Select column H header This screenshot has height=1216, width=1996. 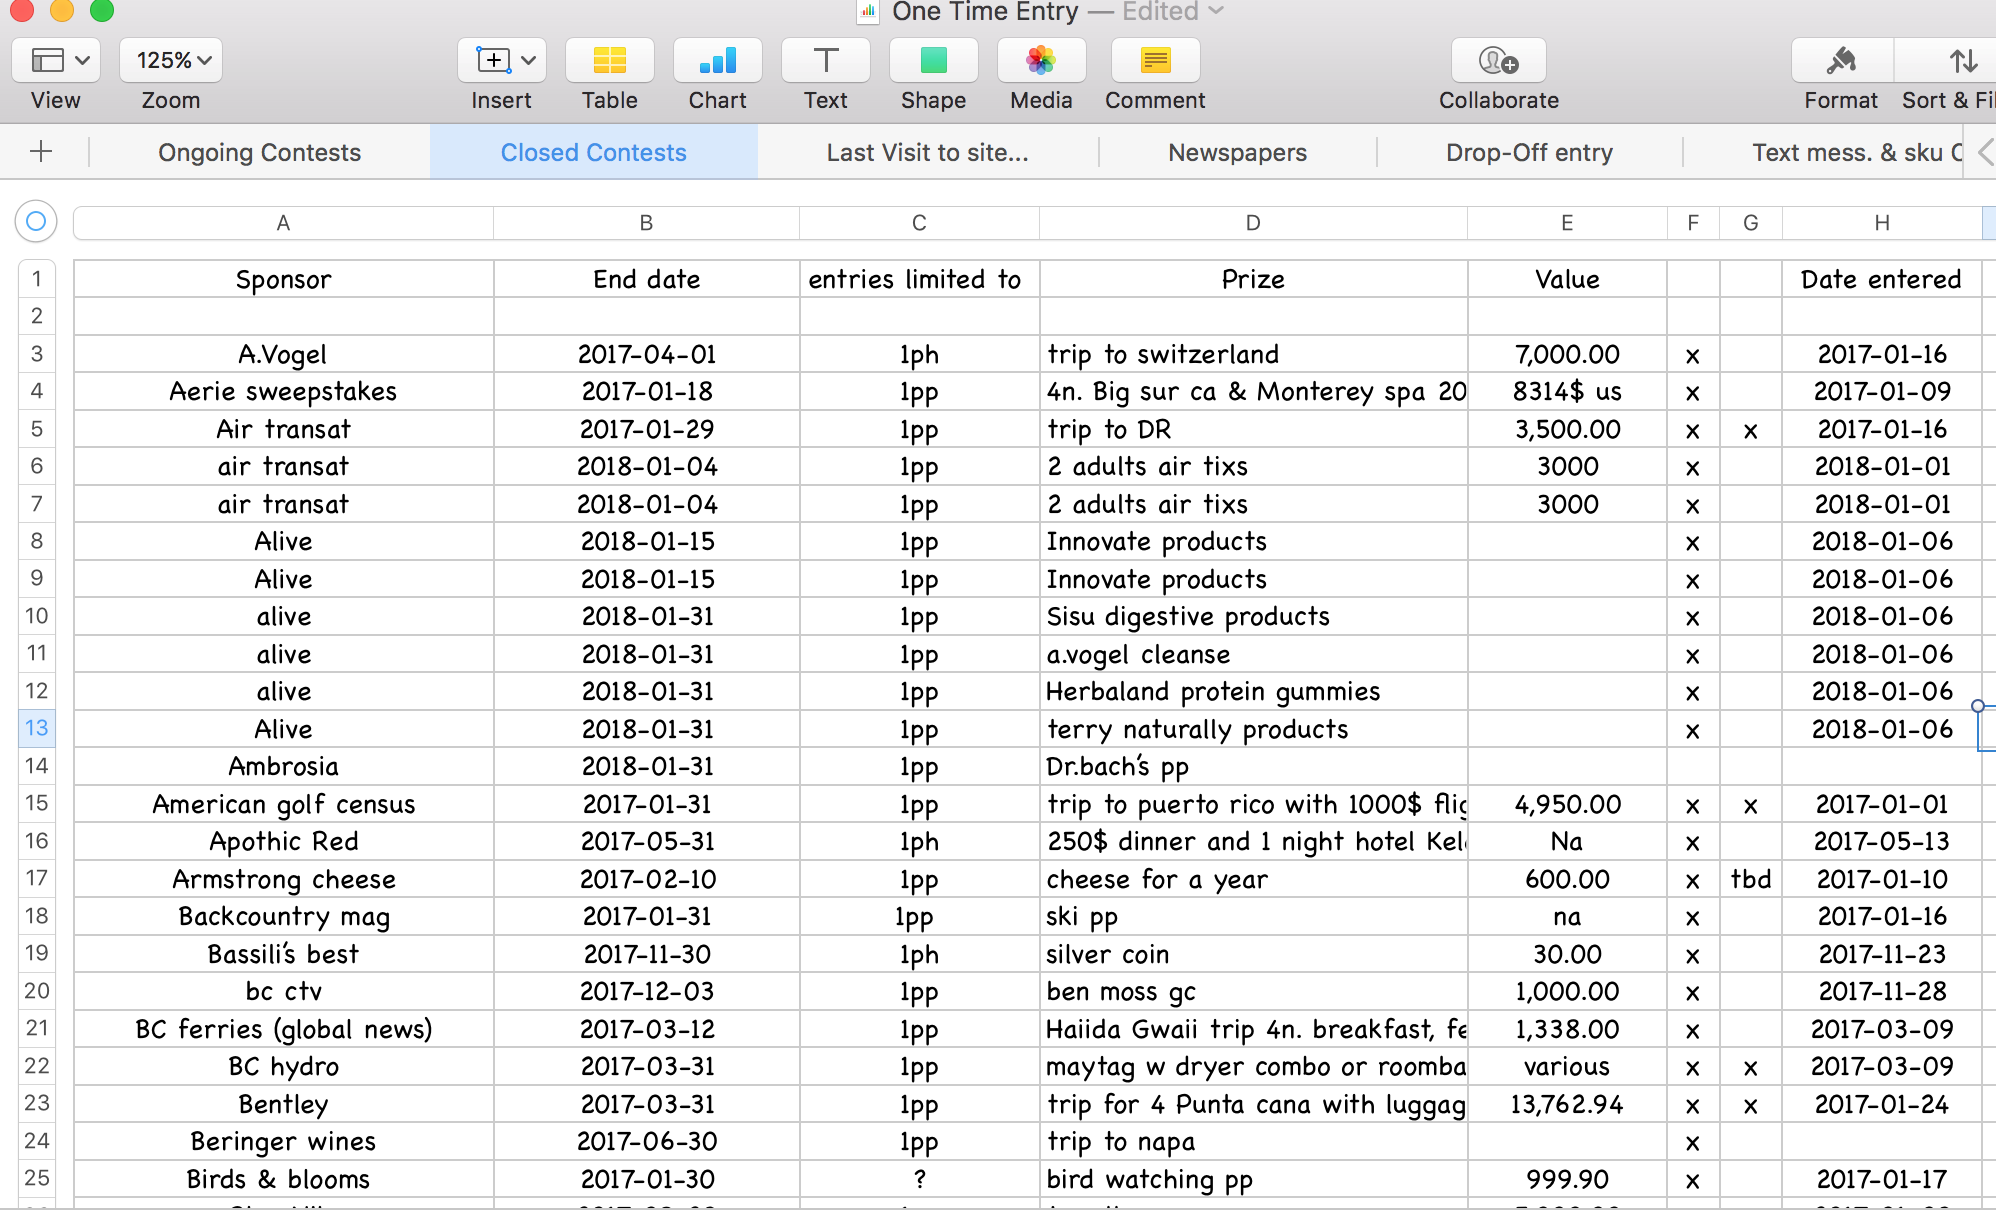coord(1882,223)
